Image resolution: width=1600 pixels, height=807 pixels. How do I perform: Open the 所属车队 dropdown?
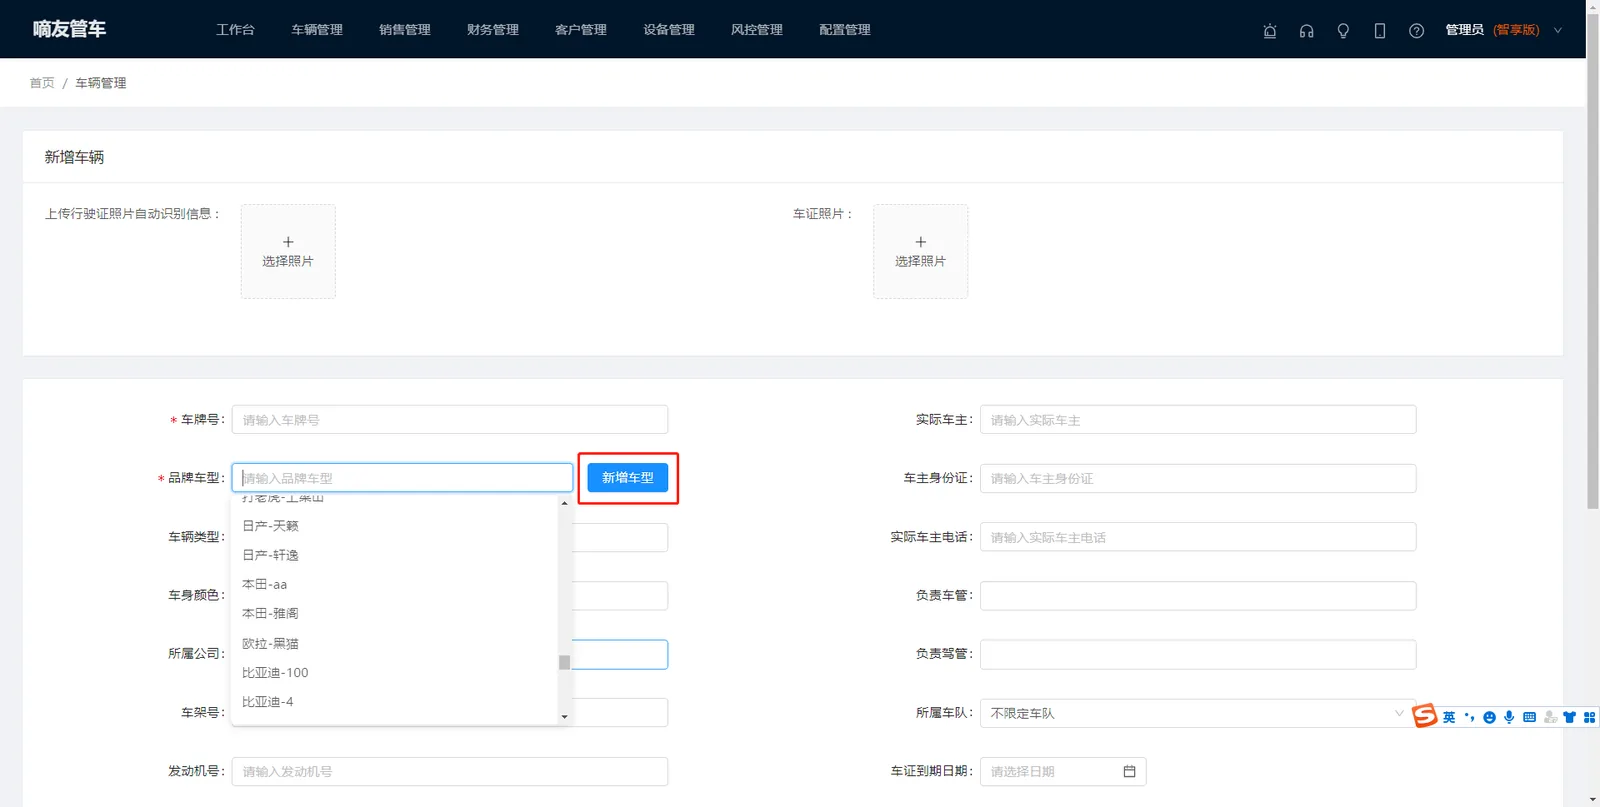click(1197, 713)
